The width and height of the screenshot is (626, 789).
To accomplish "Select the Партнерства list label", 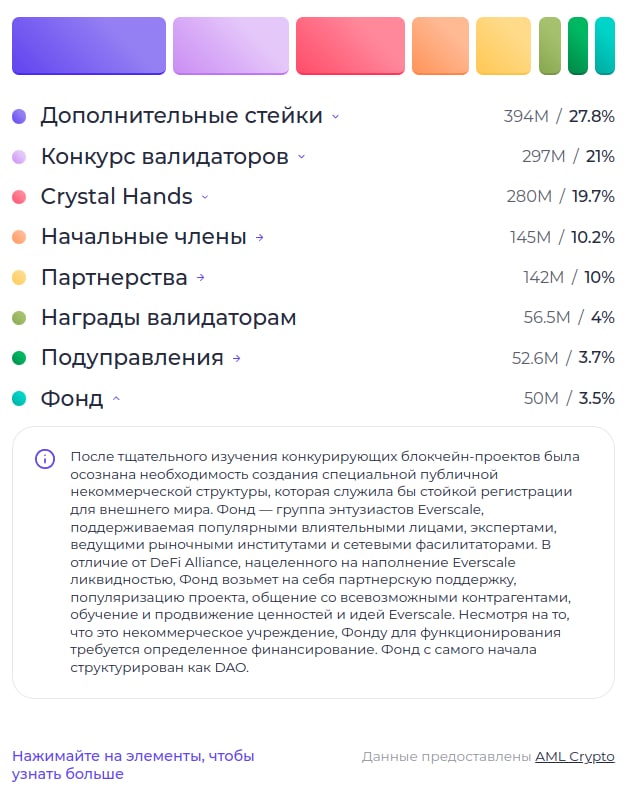I will (114, 277).
